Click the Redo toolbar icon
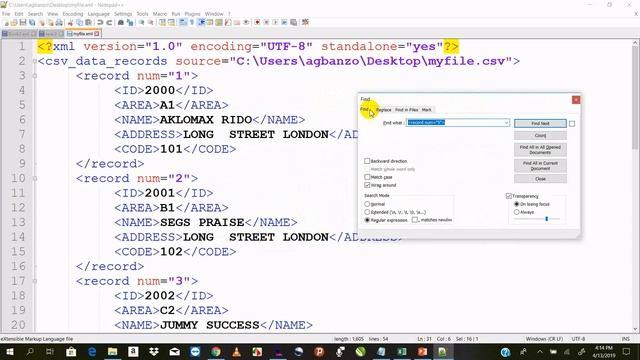The height and width of the screenshot is (360, 640). click(109, 22)
